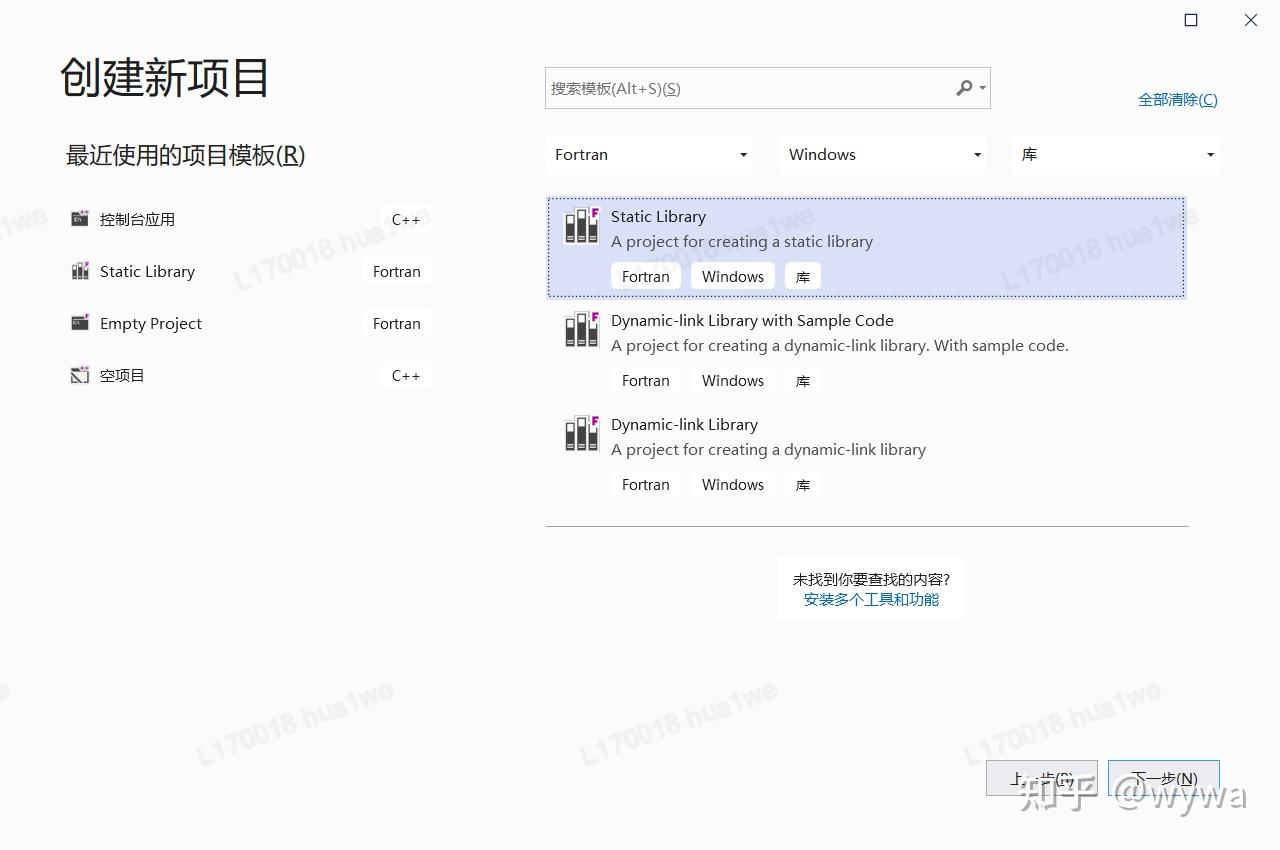This screenshot has height=850, width=1280.
Task: Click the Dynamic-link Library with Sample Code icon
Action: click(x=580, y=330)
